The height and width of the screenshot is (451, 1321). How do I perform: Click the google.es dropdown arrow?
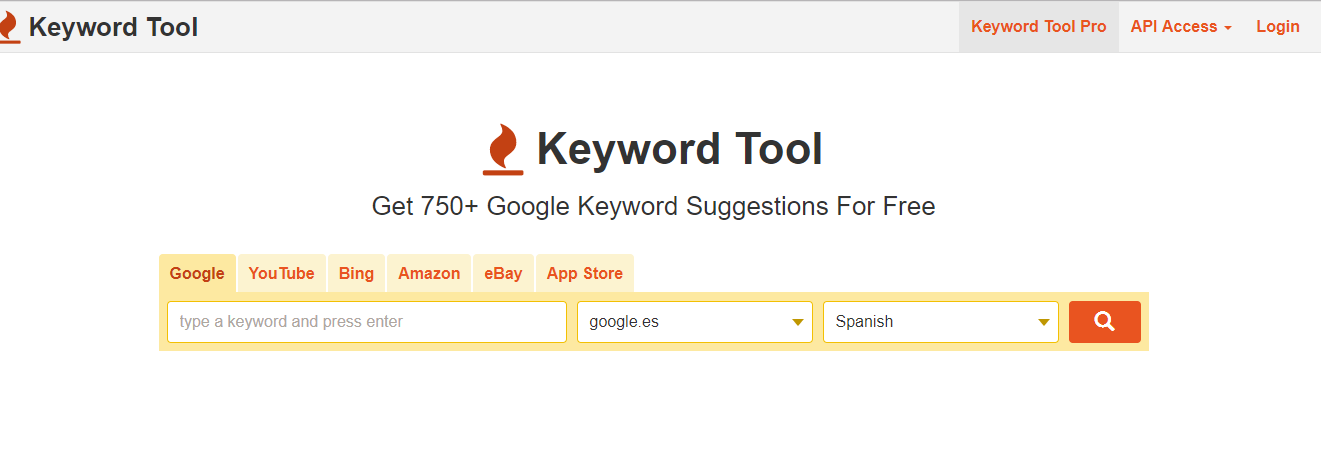point(797,322)
